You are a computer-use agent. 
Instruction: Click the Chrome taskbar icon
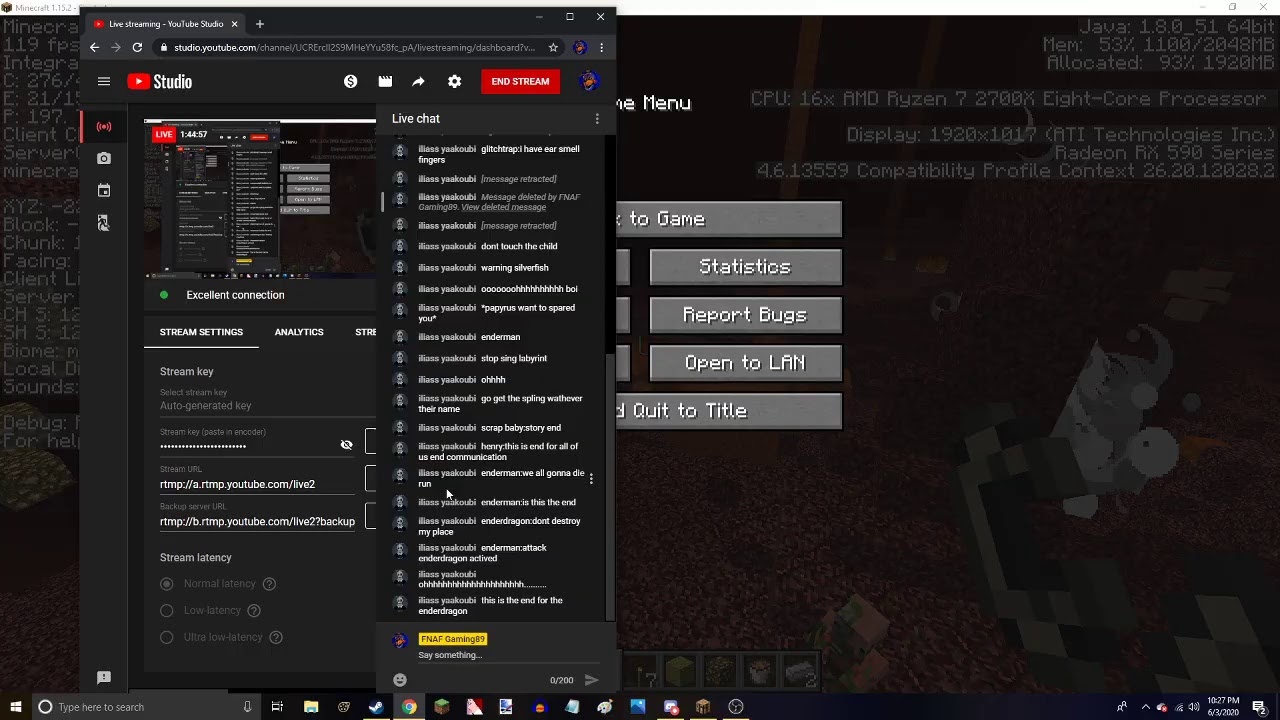(409, 707)
